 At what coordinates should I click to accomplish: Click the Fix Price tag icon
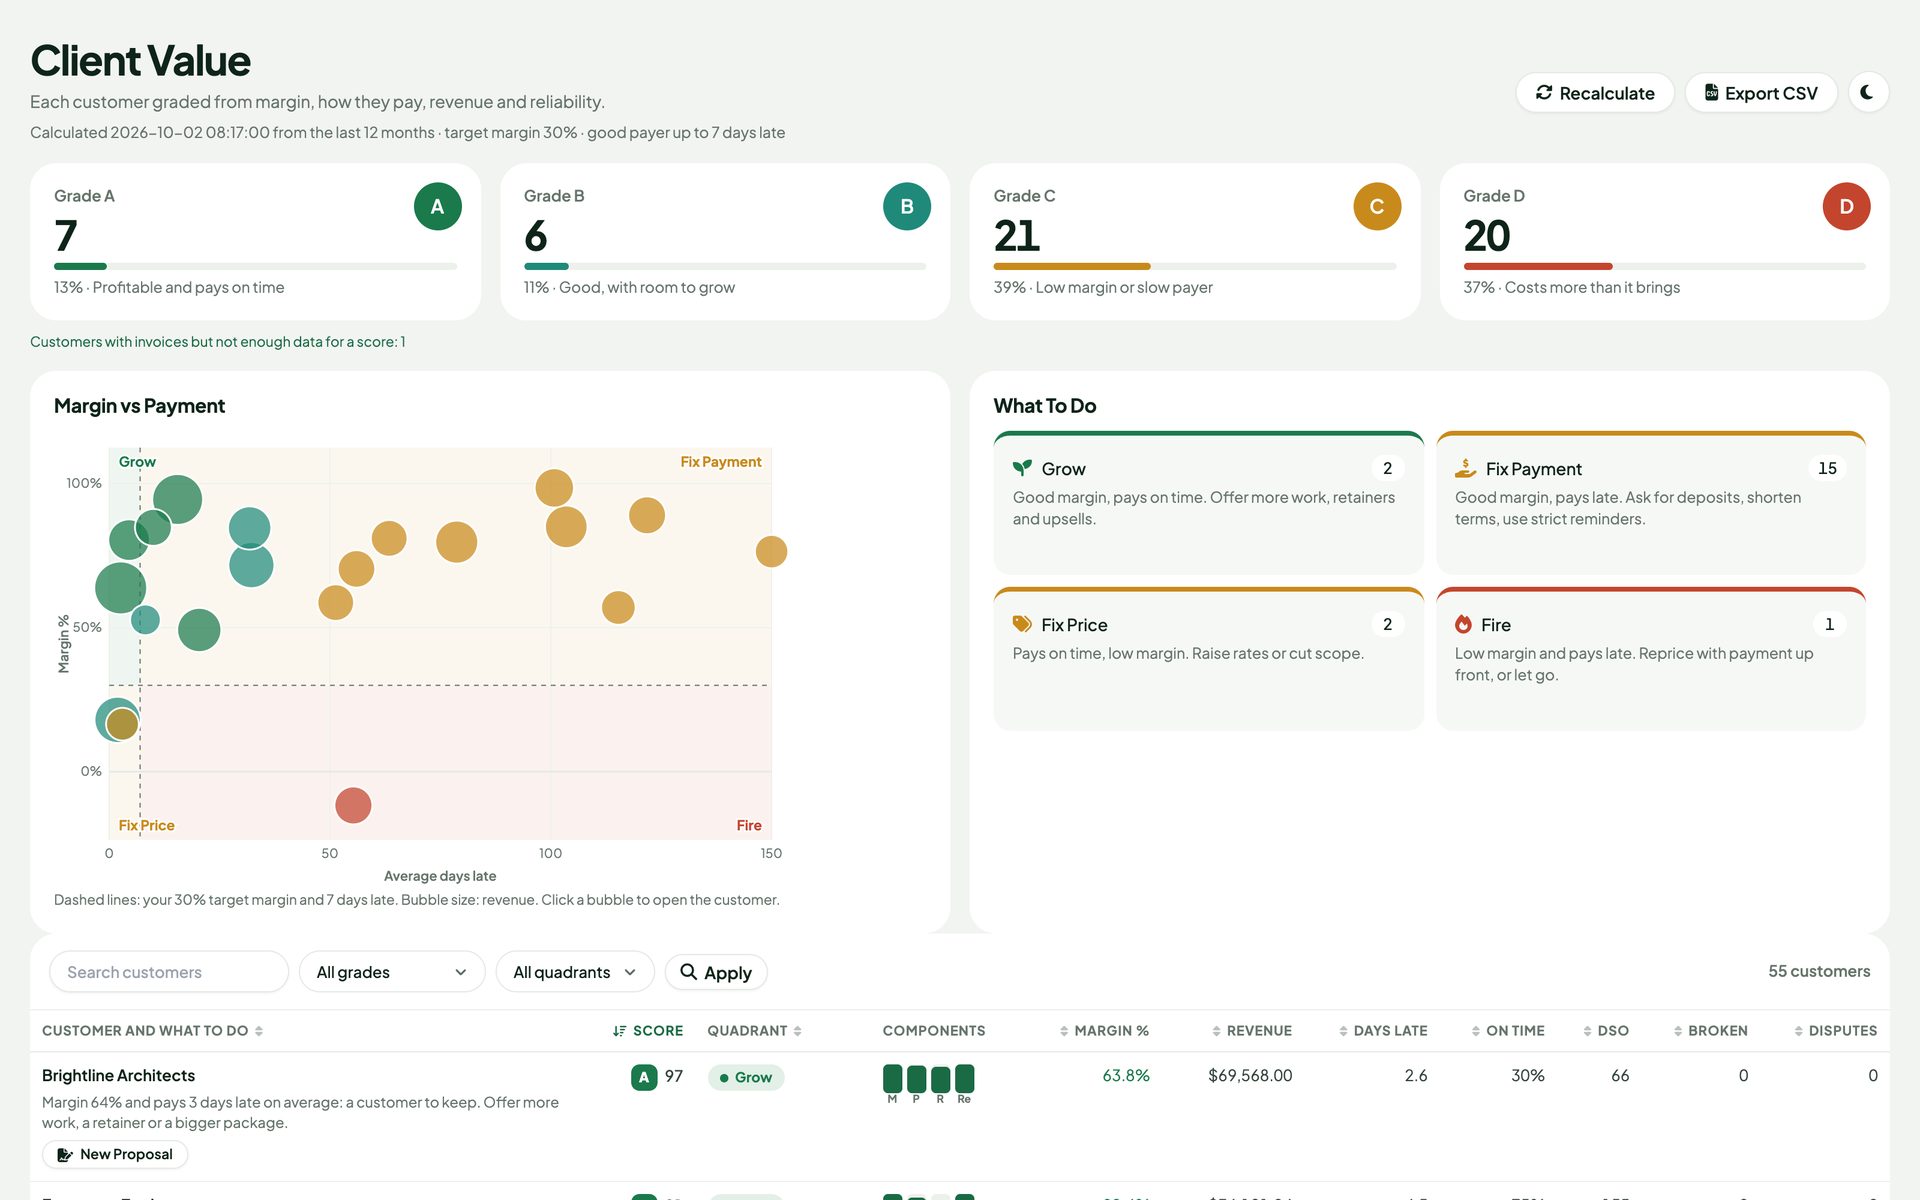[x=1022, y=624]
